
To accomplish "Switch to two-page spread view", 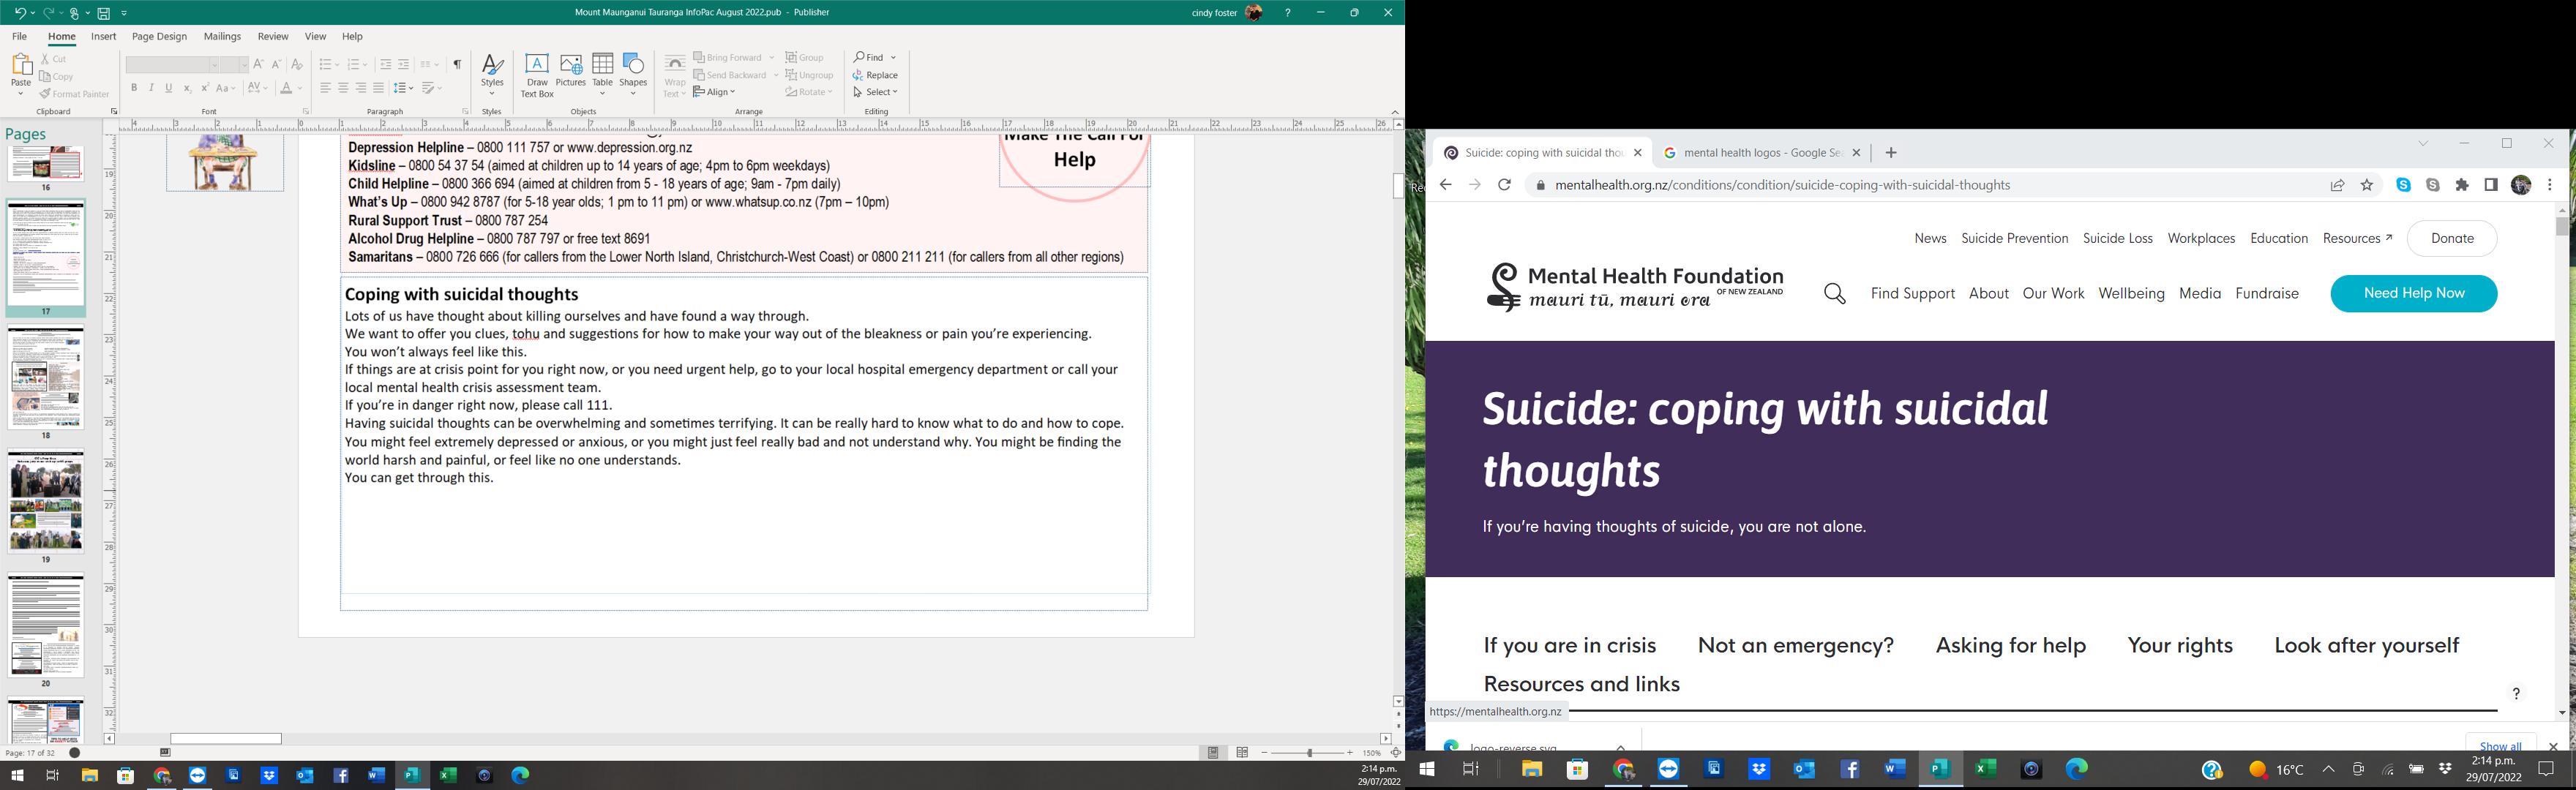I will coord(1242,753).
